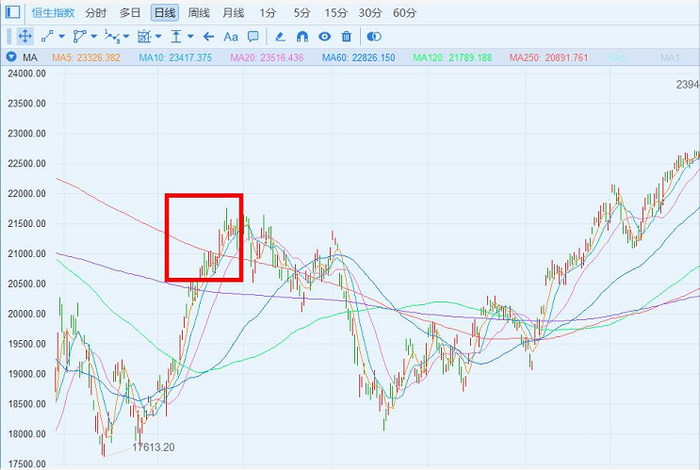Open price range tool dropdown arrow
Screen dimensions: 700x470
(190, 37)
